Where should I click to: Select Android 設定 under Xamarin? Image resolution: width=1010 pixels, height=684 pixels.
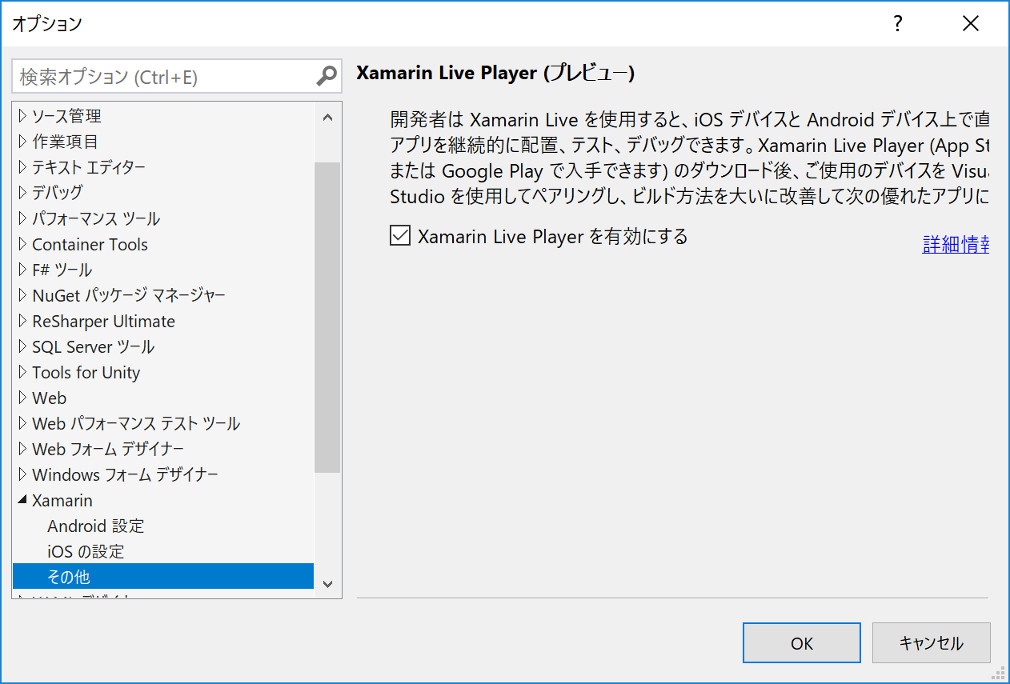pyautogui.click(x=95, y=526)
